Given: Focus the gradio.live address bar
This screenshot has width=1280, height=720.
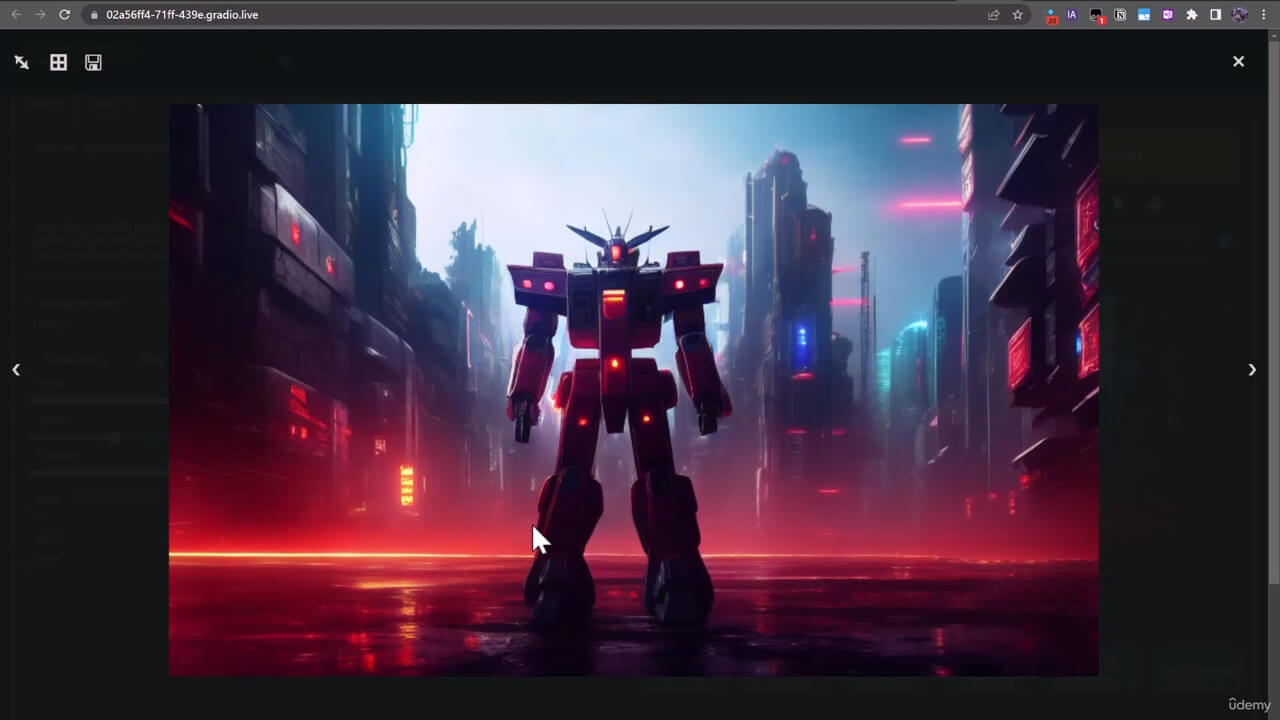Looking at the screenshot, I should click(x=500, y=15).
